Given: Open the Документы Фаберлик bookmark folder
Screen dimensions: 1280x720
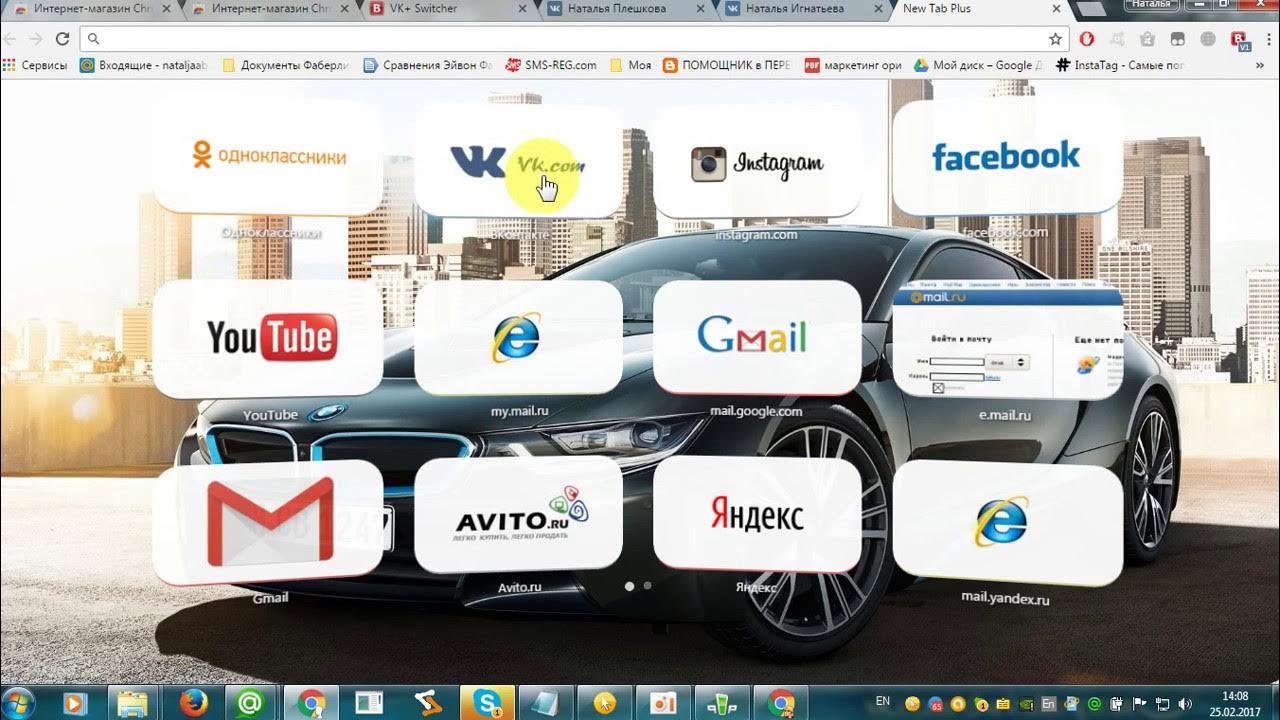Looking at the screenshot, I should [x=286, y=65].
